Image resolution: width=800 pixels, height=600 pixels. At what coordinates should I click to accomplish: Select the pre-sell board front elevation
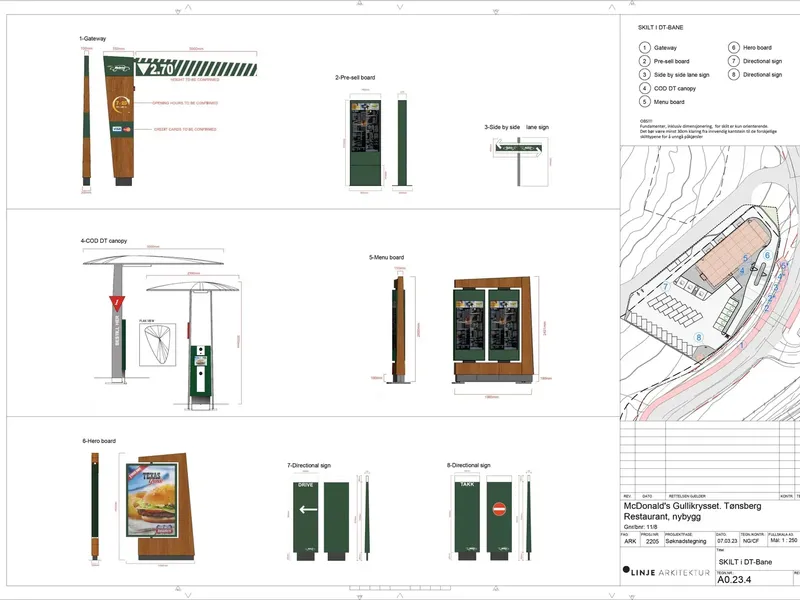(x=365, y=143)
